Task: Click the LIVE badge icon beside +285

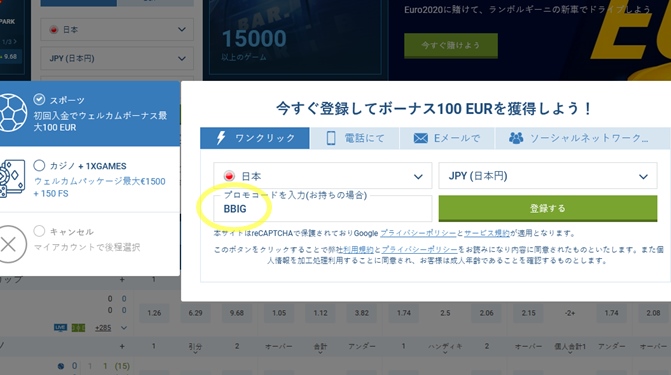Action: click(60, 327)
